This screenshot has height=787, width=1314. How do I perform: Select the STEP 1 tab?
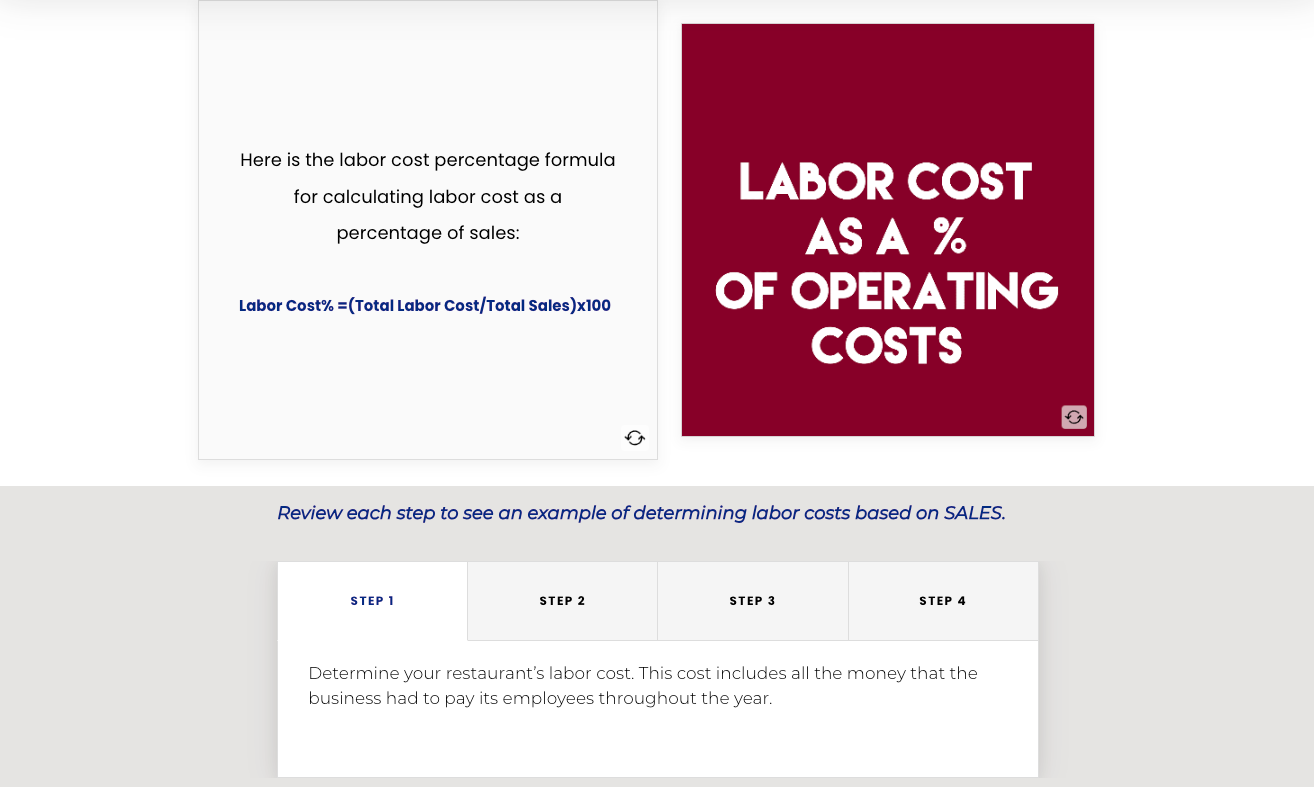(372, 601)
